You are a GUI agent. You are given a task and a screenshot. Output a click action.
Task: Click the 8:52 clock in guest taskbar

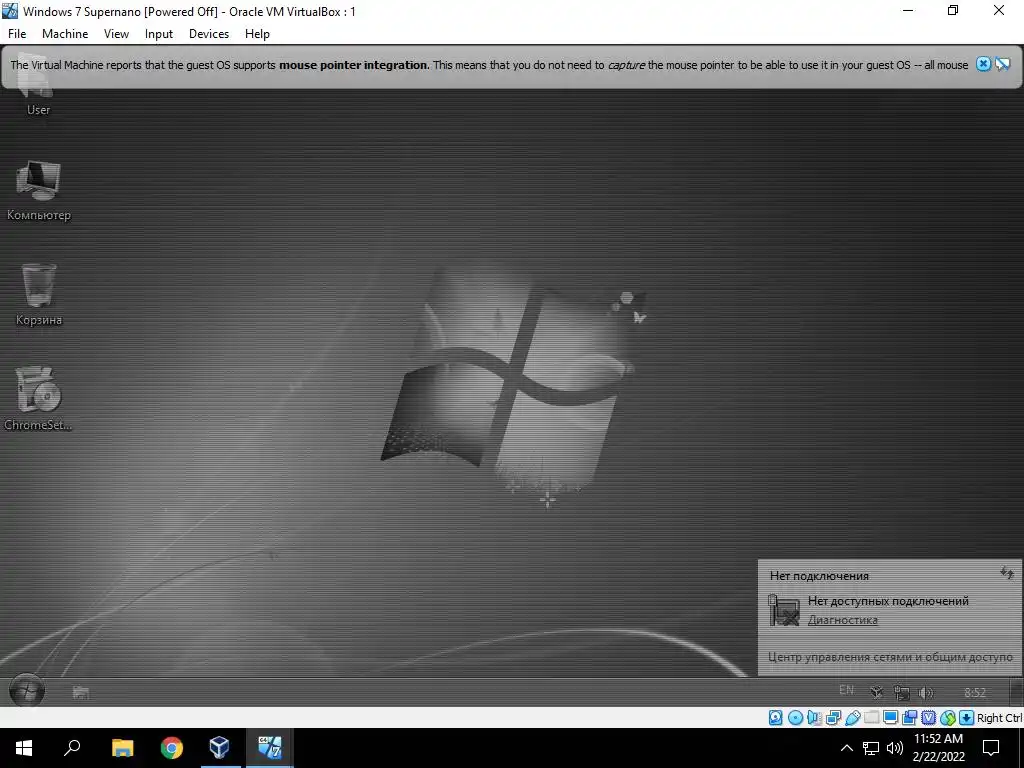click(975, 692)
